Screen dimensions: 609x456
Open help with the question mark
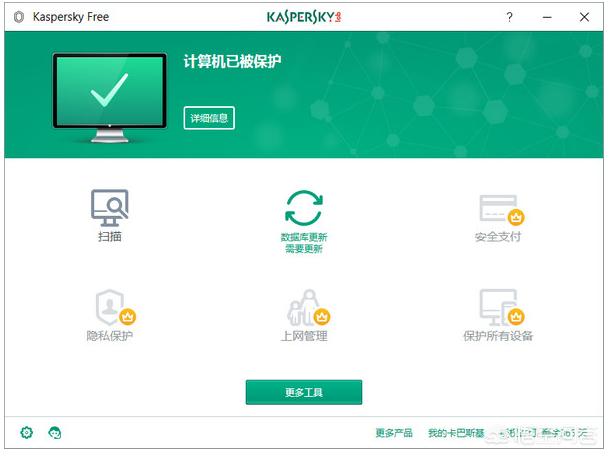pos(509,17)
